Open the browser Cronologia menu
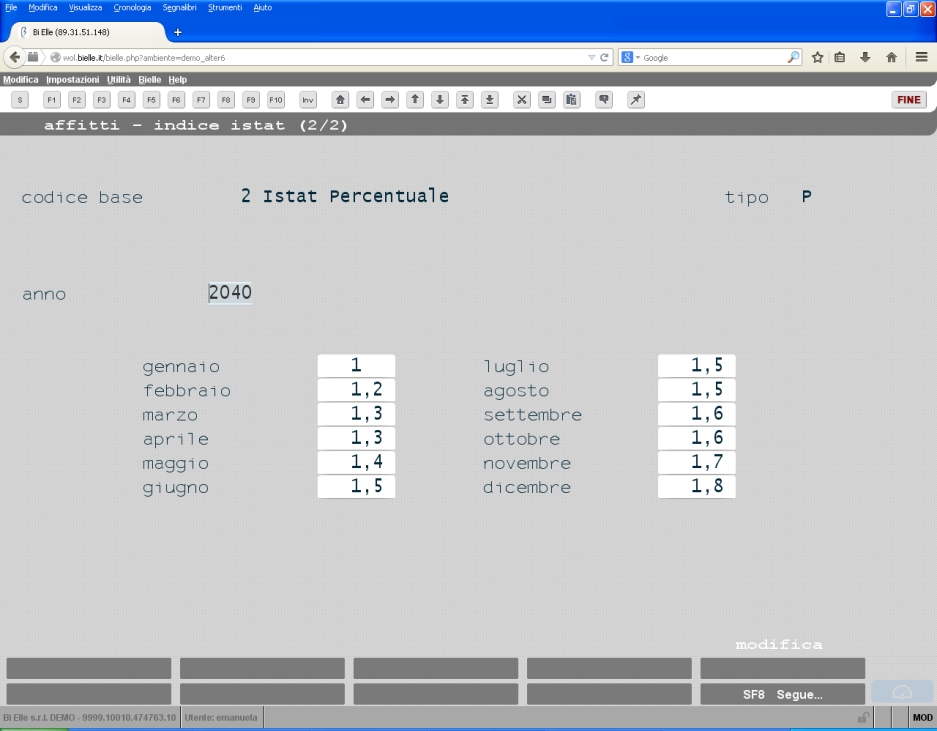 coord(132,8)
